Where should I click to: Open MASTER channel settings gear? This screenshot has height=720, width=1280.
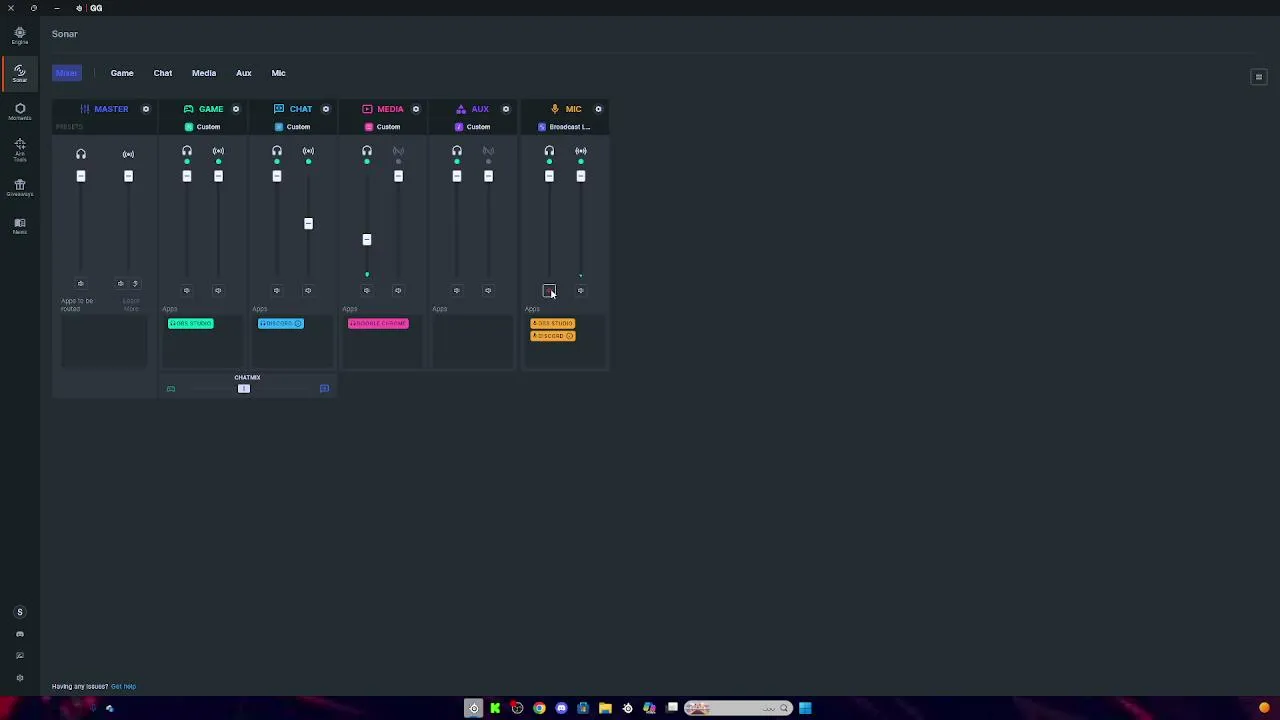(x=145, y=109)
